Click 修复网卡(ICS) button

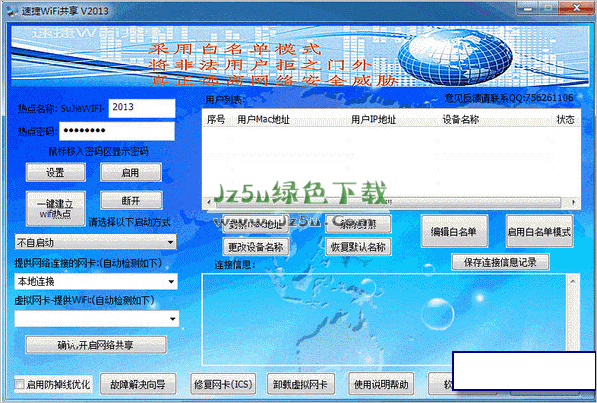coord(223,384)
